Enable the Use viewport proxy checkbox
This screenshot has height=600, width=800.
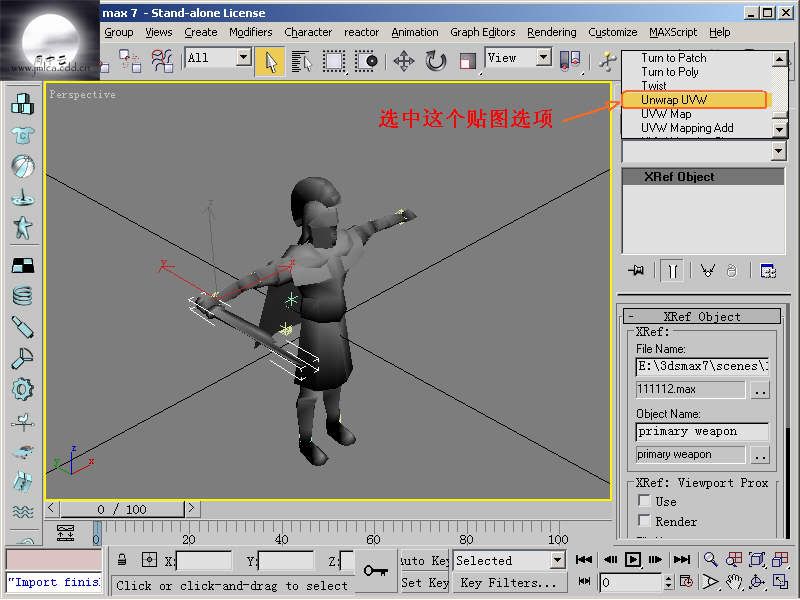[644, 501]
